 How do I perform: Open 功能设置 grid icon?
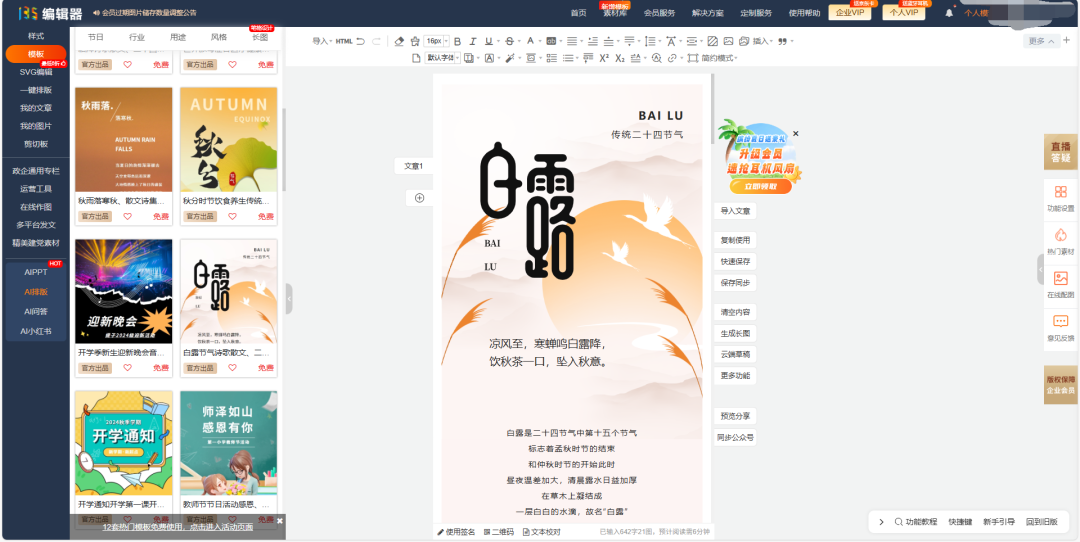[x=1060, y=192]
